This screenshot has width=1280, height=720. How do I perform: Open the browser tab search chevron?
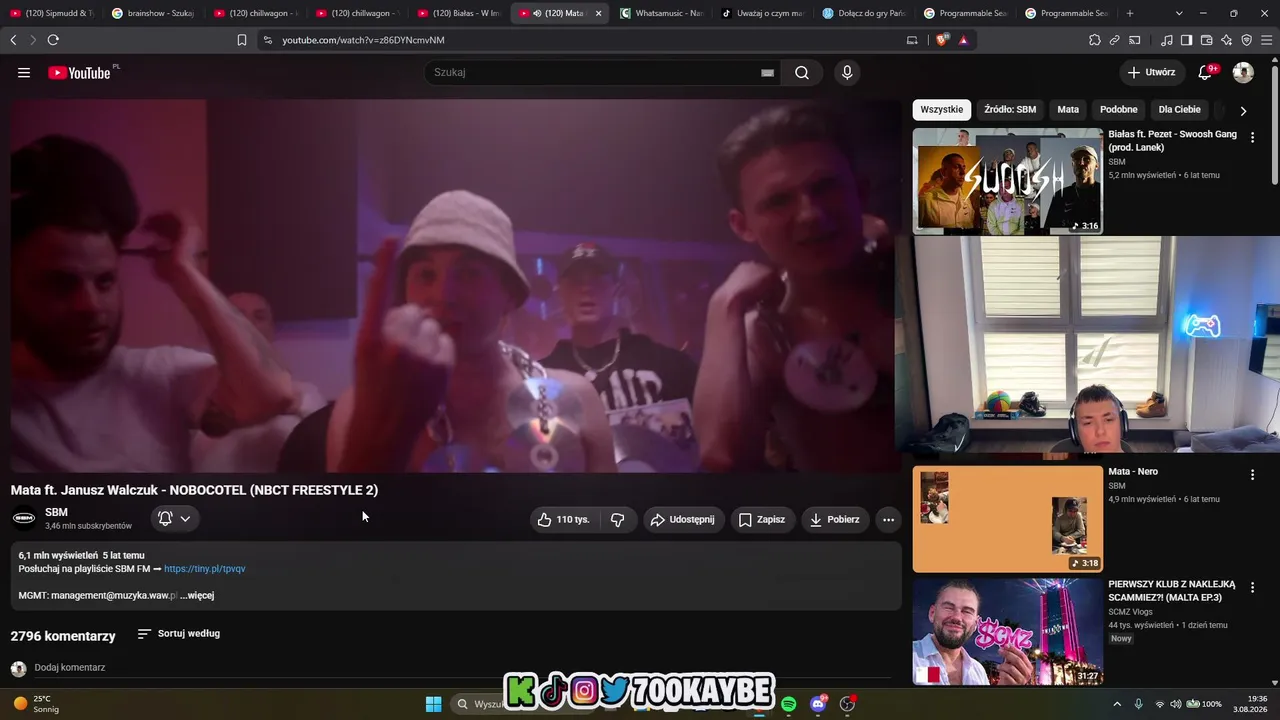(x=1179, y=13)
